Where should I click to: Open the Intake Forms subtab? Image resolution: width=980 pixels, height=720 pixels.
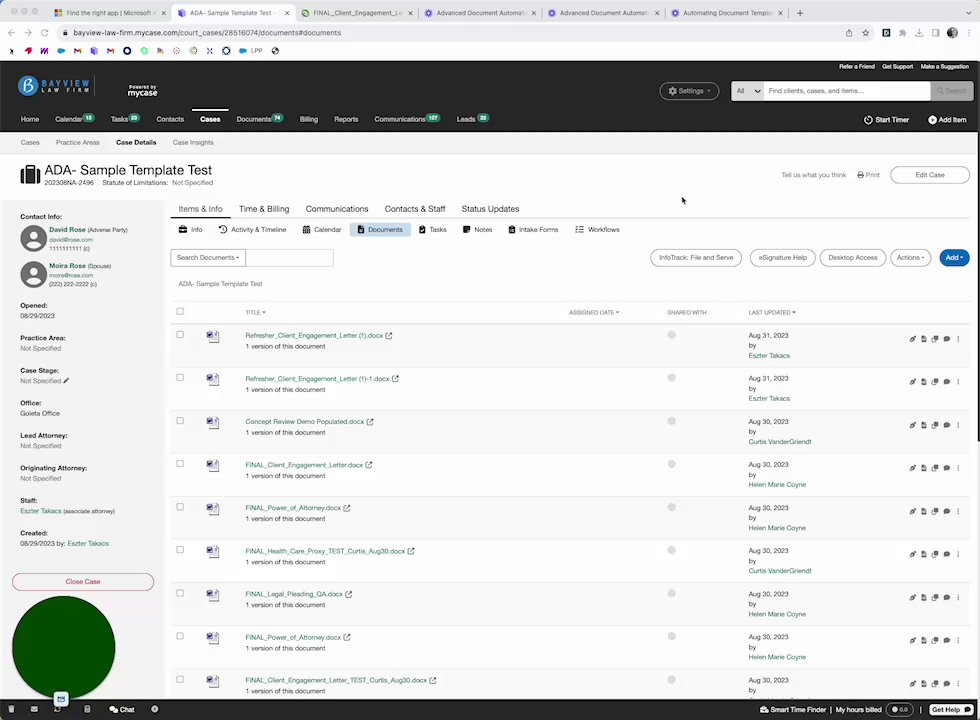(x=533, y=230)
